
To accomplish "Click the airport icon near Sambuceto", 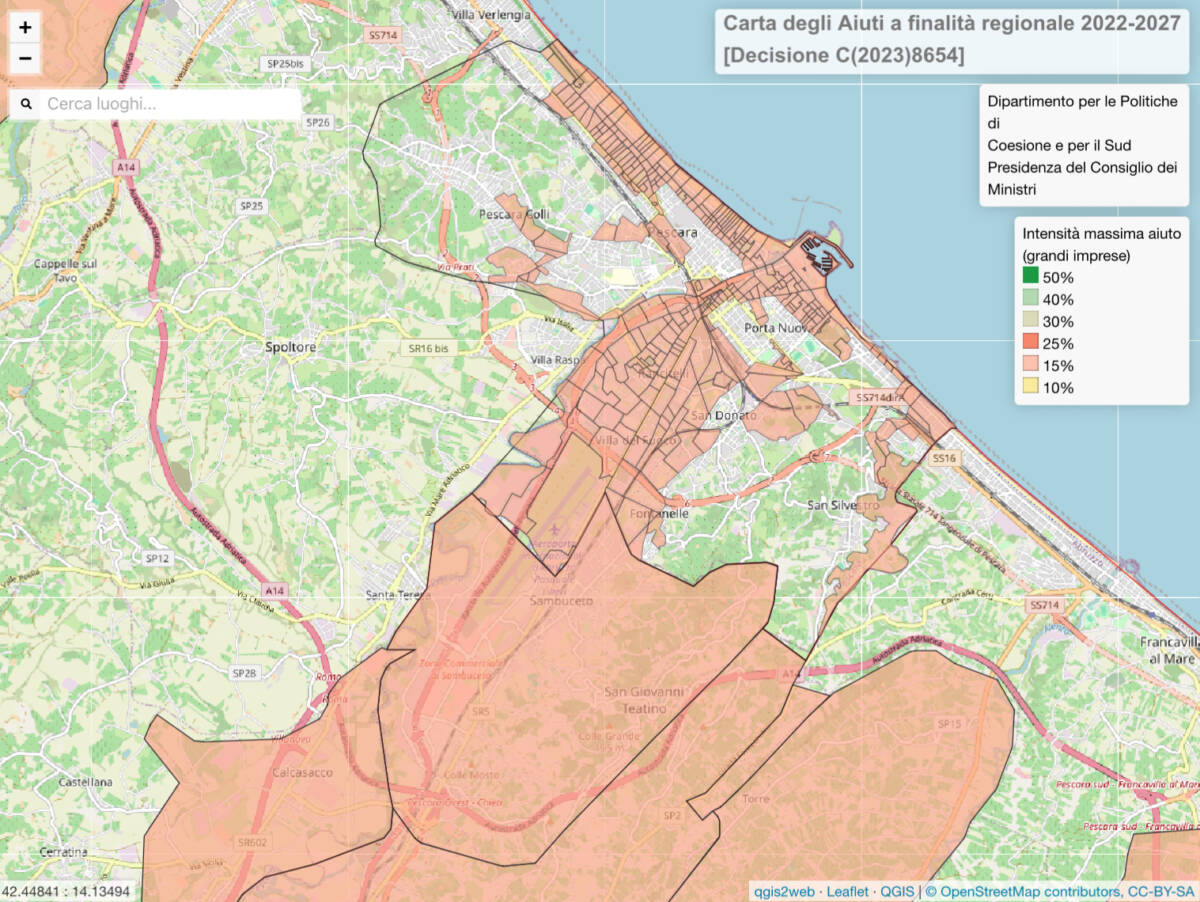I will [556, 527].
